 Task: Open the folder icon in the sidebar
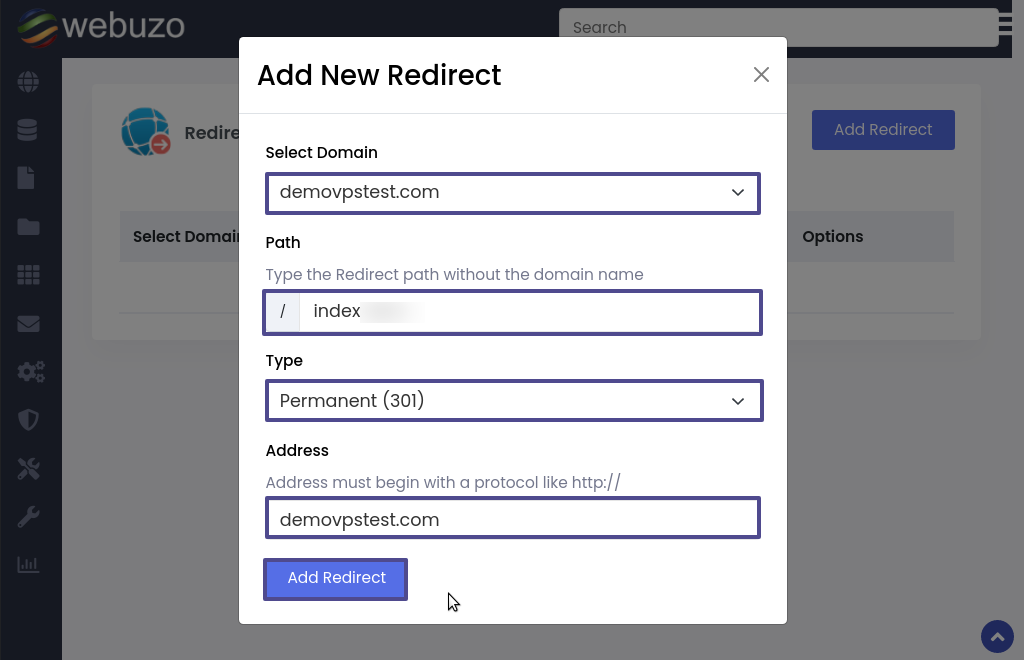(28, 226)
